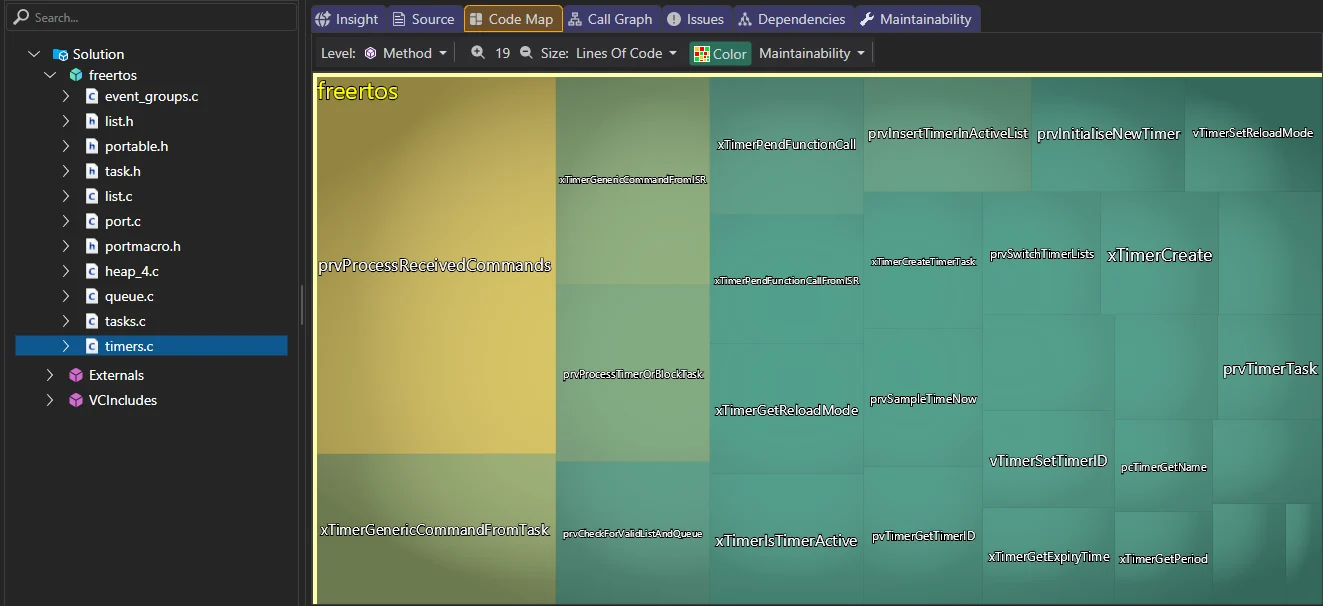Select timers.c in the solution tree
Screen dimensions: 1323x606
click(151, 346)
